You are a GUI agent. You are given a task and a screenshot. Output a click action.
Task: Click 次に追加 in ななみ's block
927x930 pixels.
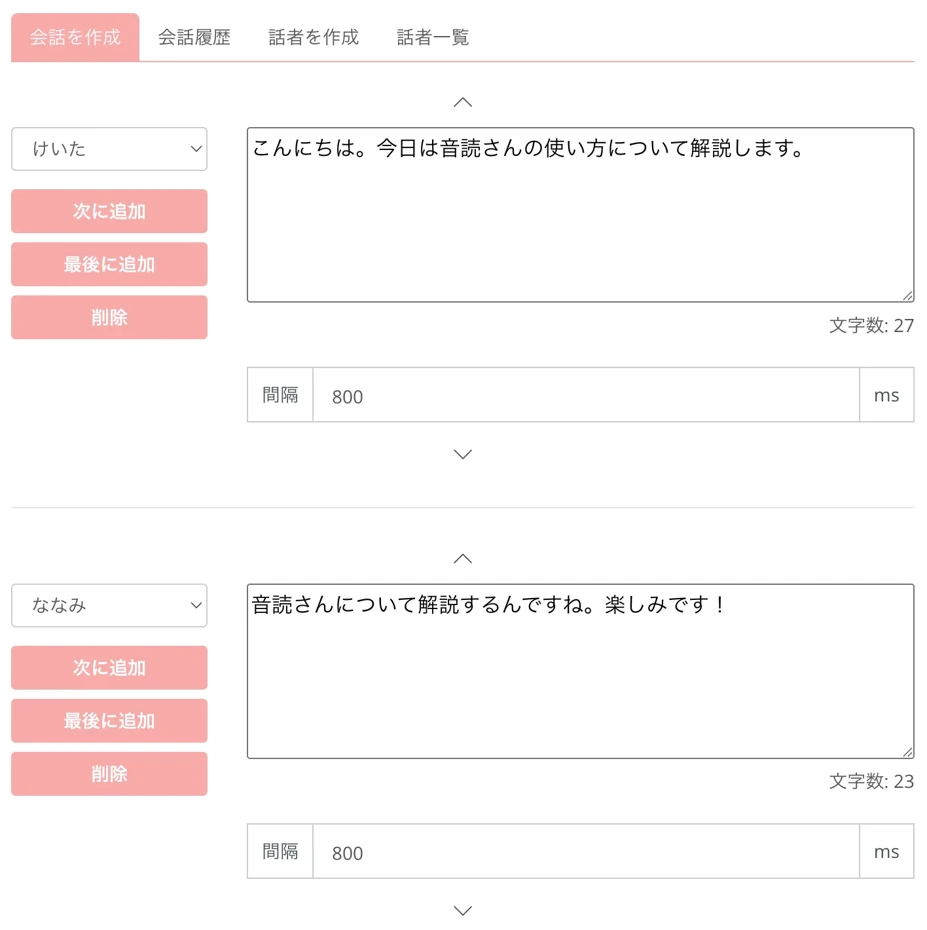[x=109, y=668]
